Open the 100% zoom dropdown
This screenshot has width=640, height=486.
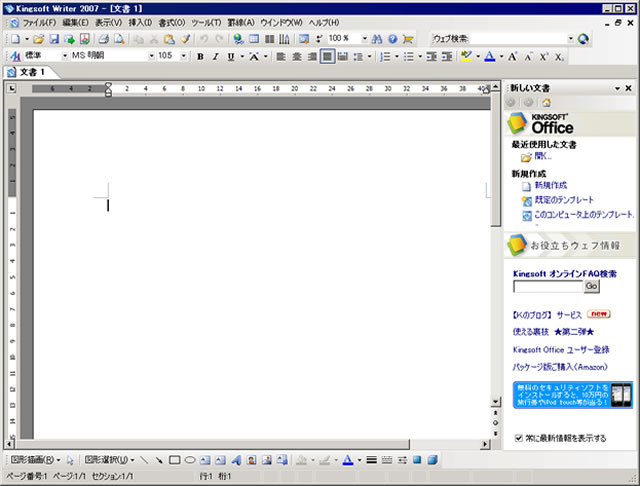click(364, 39)
